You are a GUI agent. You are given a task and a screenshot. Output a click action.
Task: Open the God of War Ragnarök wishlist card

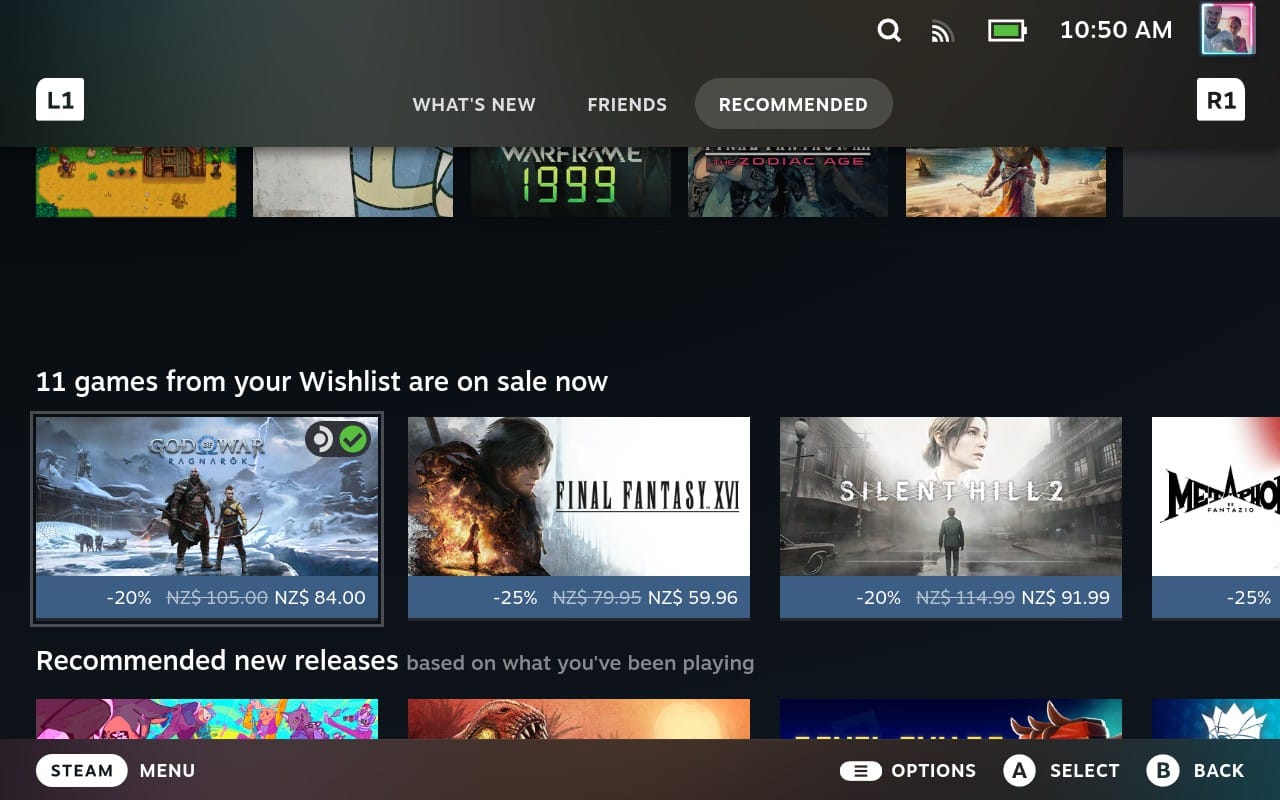207,518
